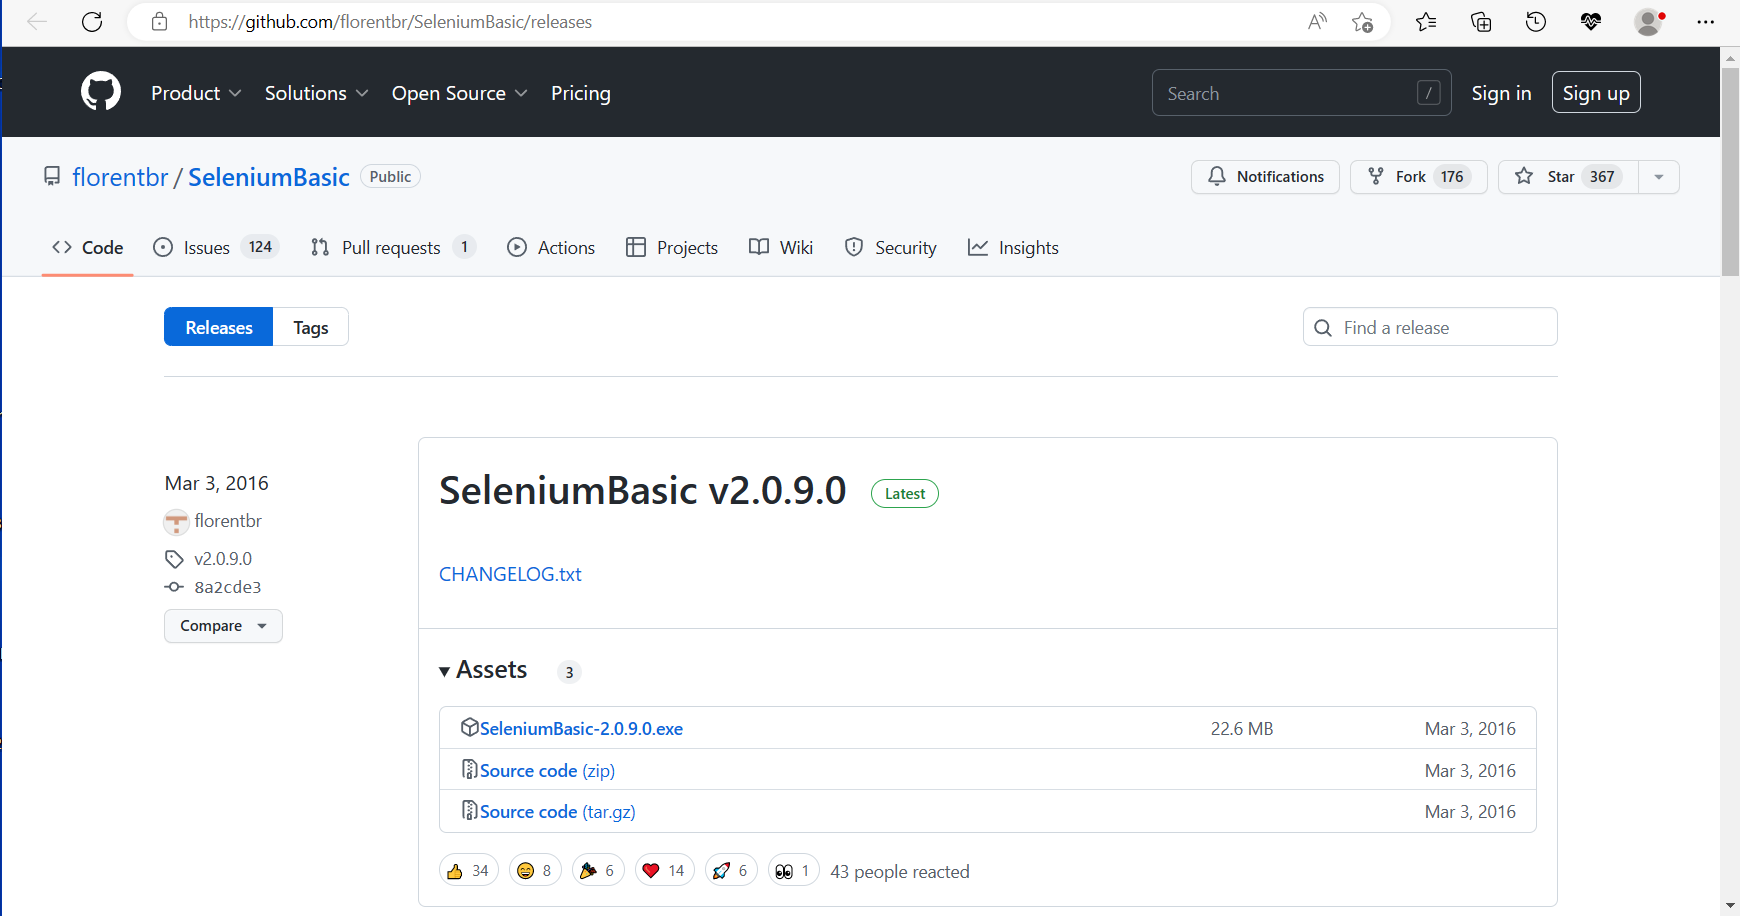Screen dimensions: 1740x916
Task: Click the page vertical scrollbar thumb
Action: [x=1730, y=172]
